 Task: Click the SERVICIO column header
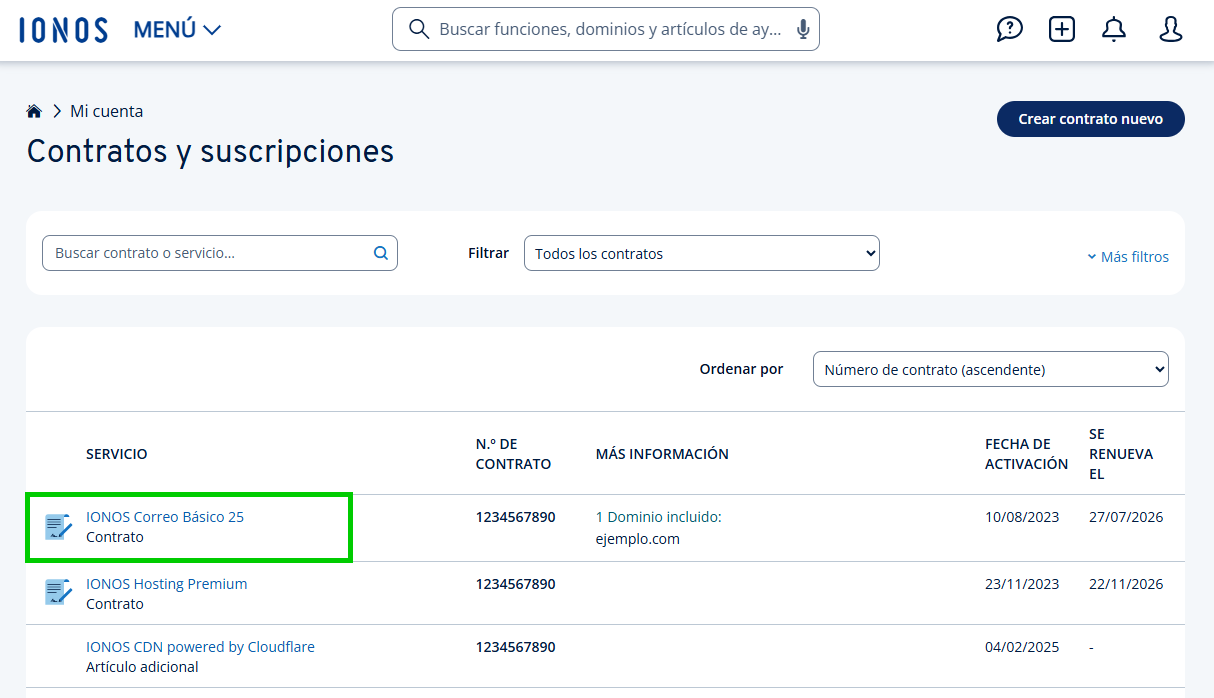[x=117, y=454]
